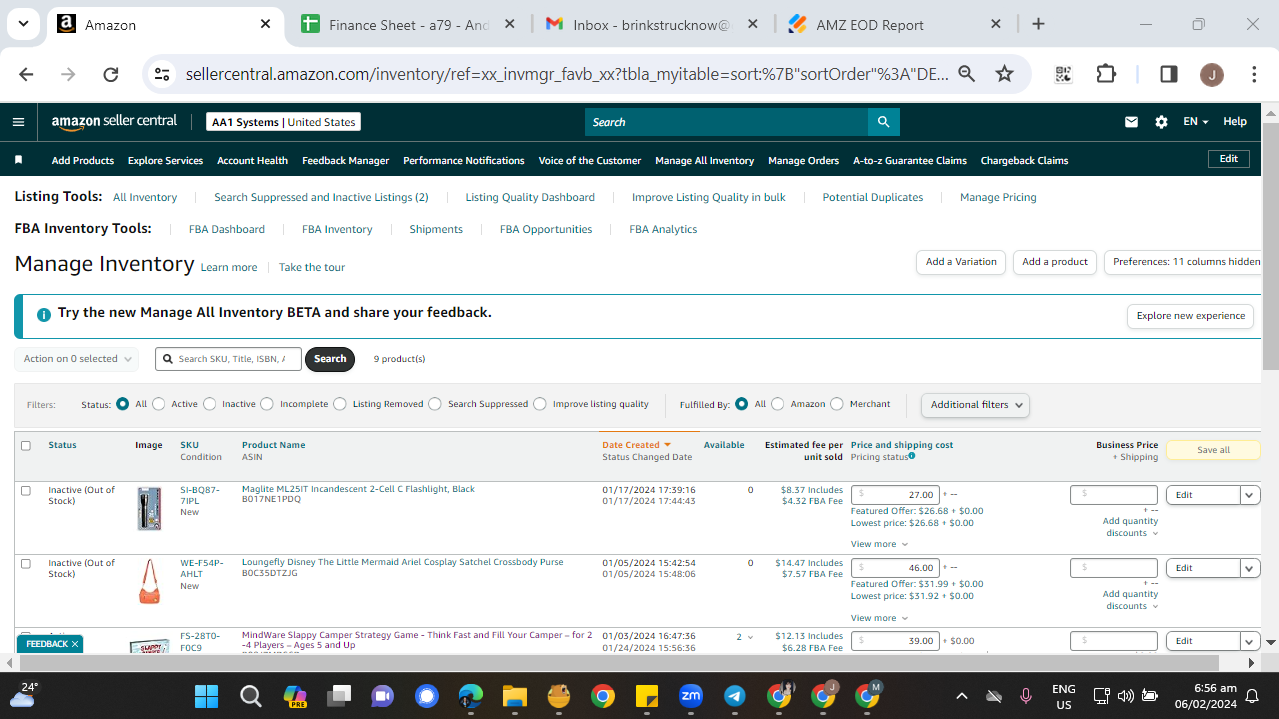The height and width of the screenshot is (719, 1279).
Task: Open the notification bell in system tray
Action: 1251,696
